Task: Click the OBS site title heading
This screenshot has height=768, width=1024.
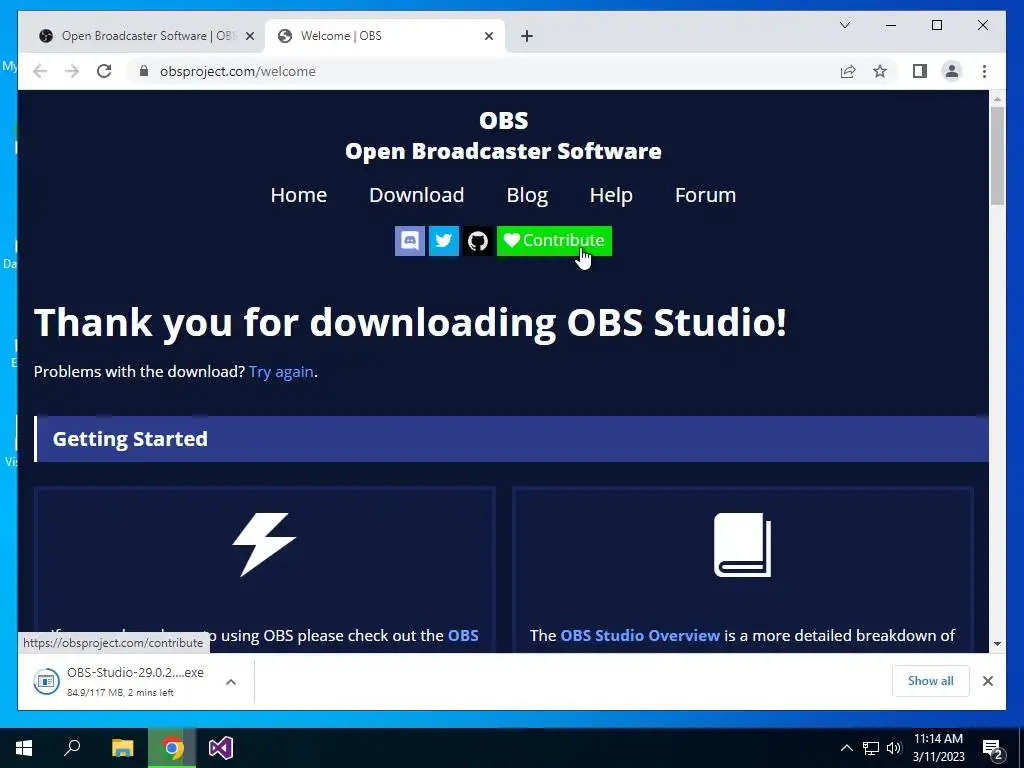Action: click(504, 136)
